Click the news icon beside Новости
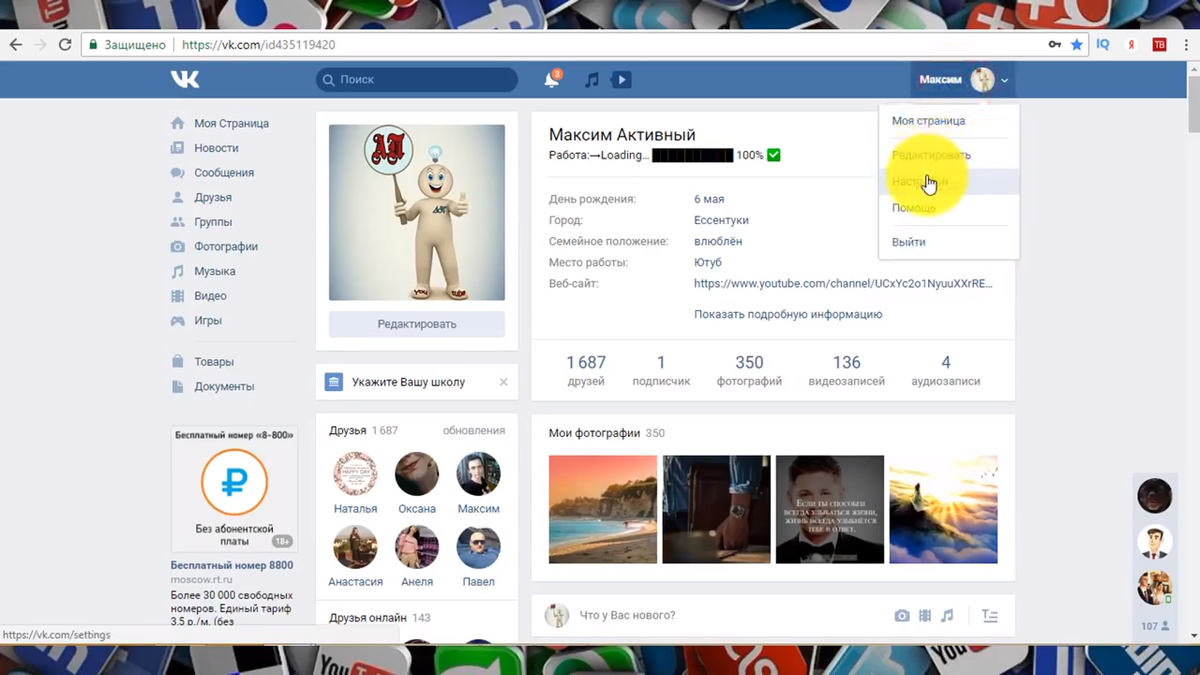Viewport: 1200px width, 675px height. [x=177, y=148]
